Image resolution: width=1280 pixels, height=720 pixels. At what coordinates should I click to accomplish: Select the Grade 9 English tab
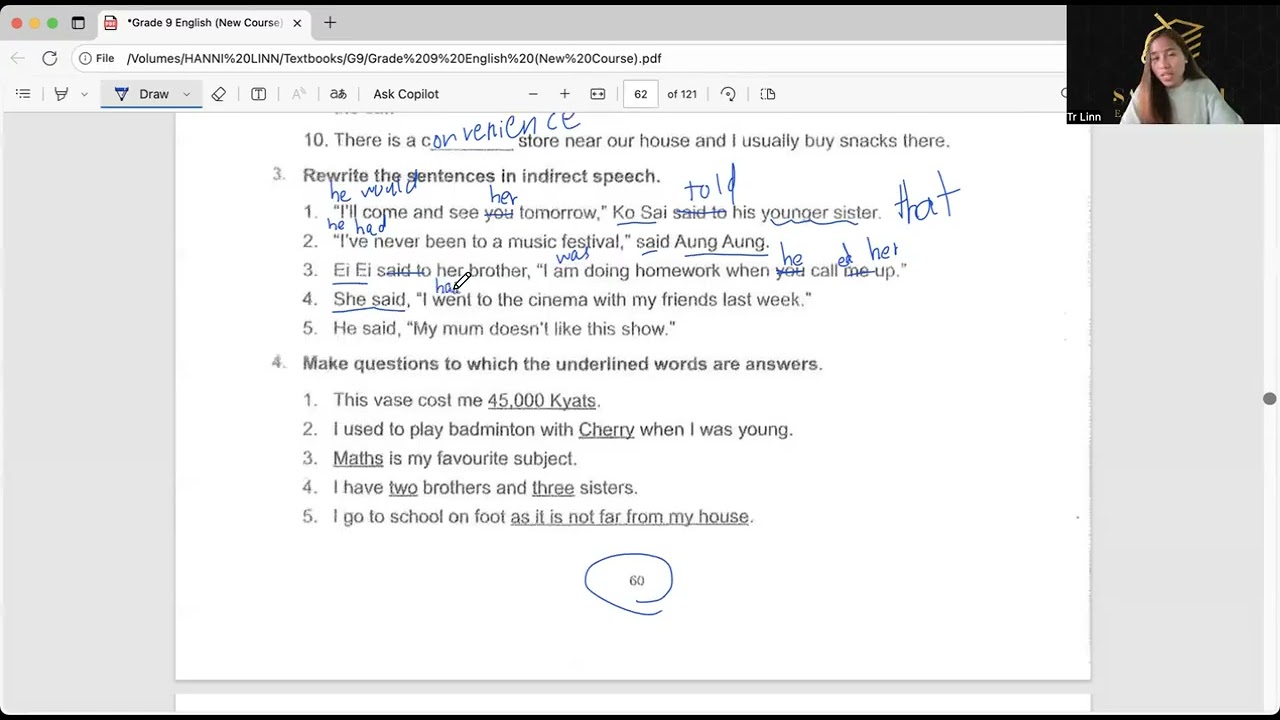tap(204, 22)
